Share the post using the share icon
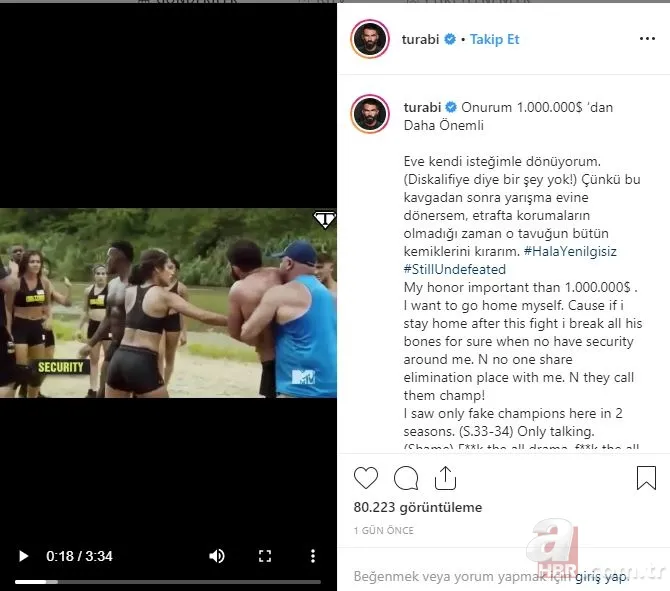 point(445,478)
